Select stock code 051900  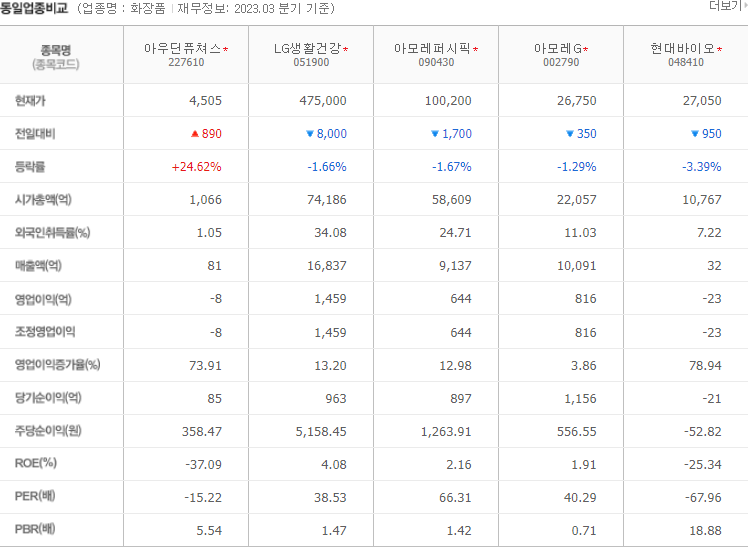point(311,62)
